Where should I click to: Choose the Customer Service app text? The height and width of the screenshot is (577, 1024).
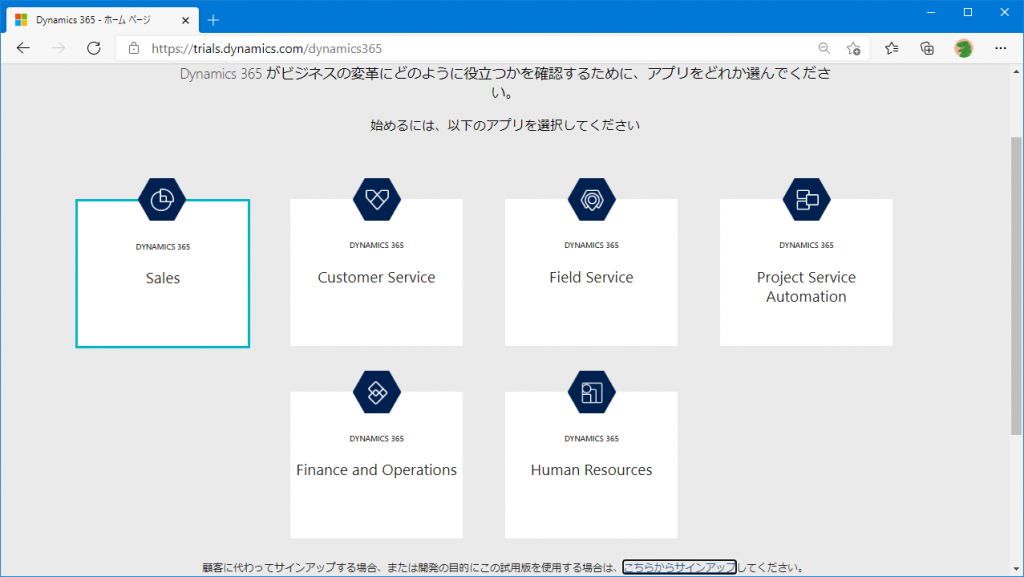376,277
